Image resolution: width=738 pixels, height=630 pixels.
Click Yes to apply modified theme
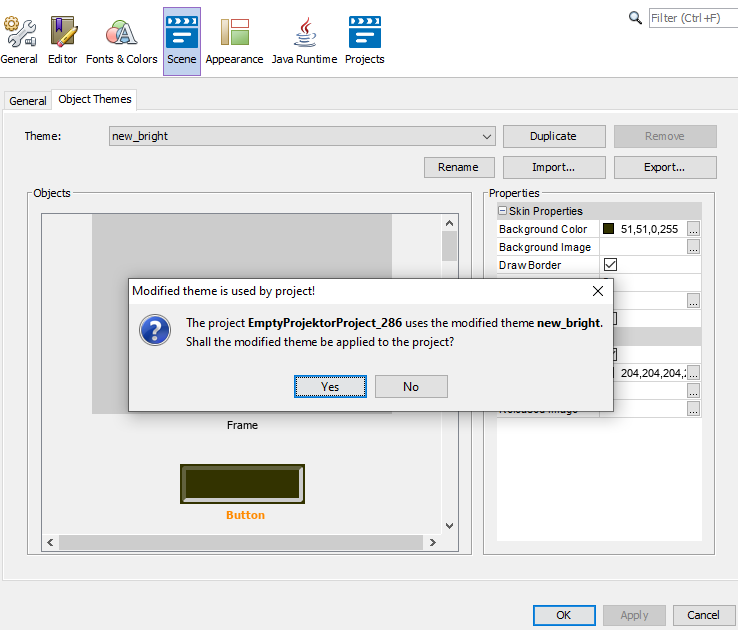(x=330, y=387)
